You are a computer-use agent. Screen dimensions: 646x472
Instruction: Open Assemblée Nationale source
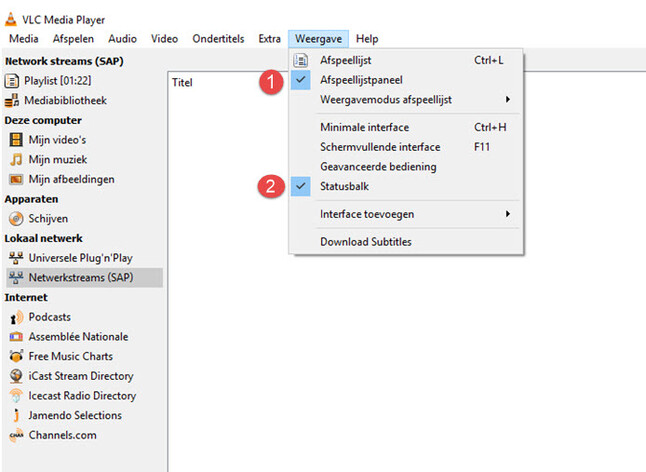coord(78,337)
